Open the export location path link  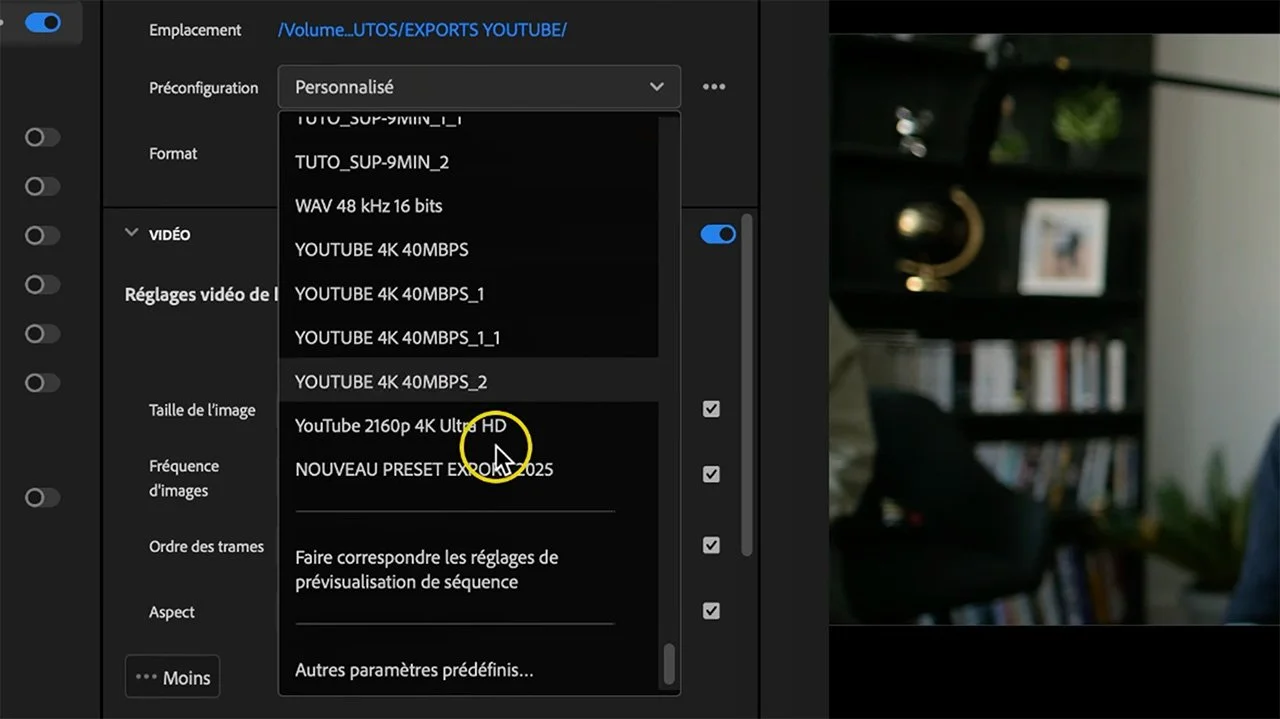click(x=422, y=29)
